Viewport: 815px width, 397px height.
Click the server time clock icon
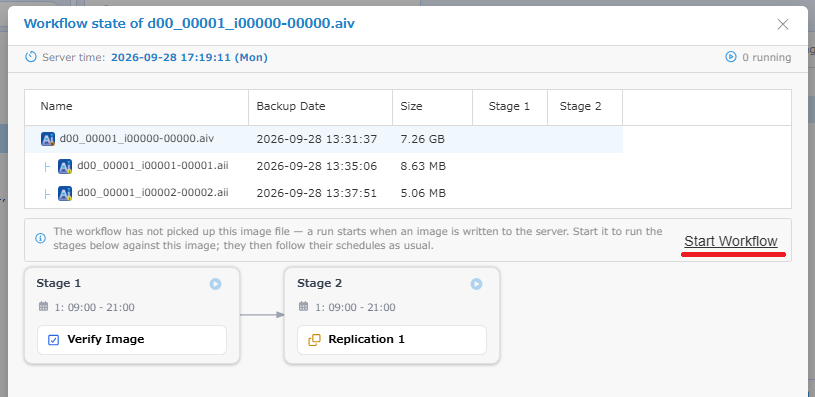[31, 57]
